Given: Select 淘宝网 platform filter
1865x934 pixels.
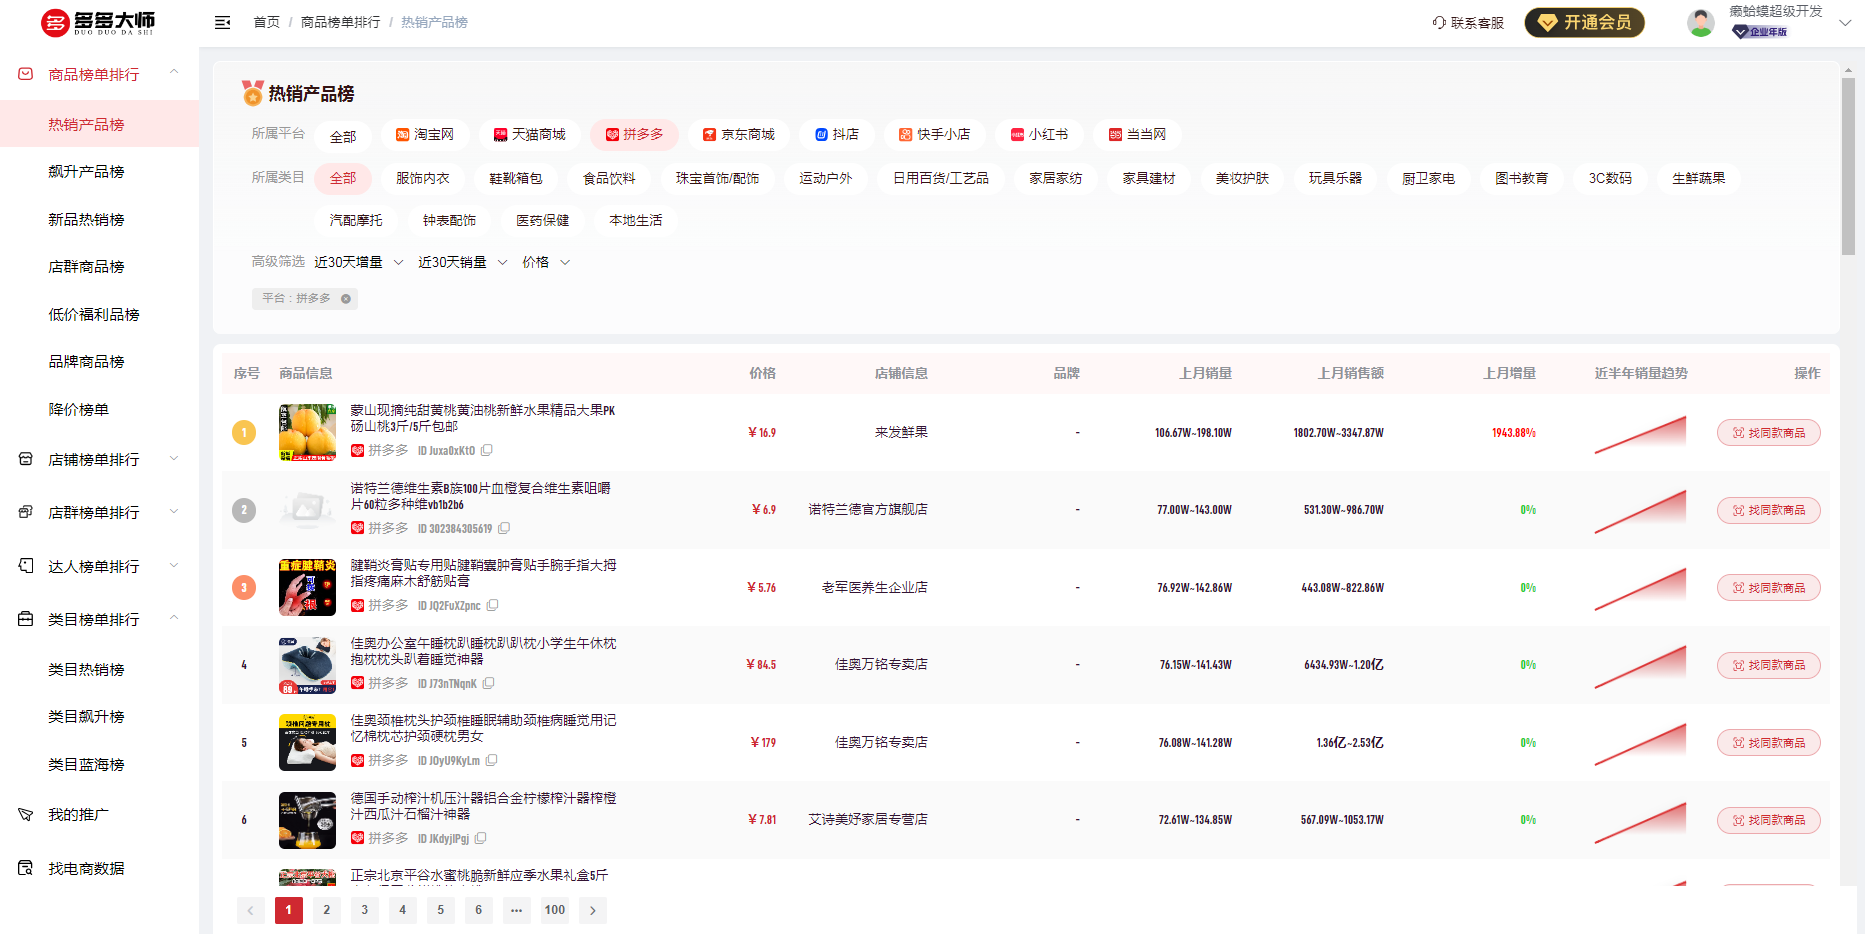Looking at the screenshot, I should point(425,134).
